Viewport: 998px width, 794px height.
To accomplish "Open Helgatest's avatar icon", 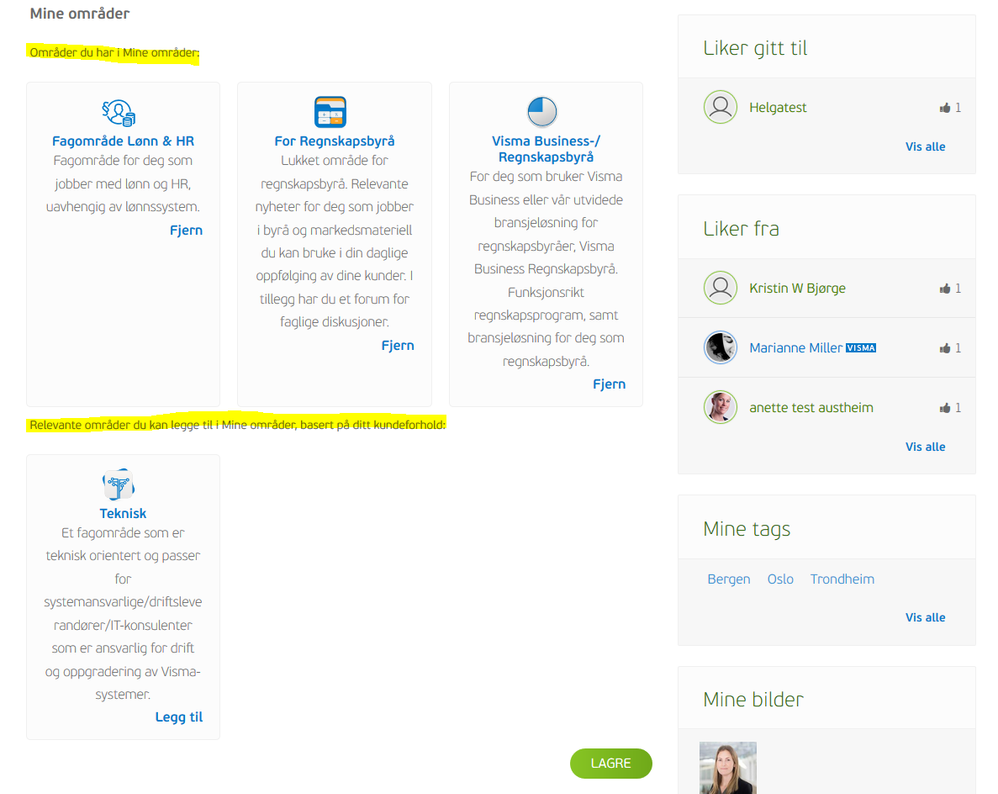I will tap(720, 107).
